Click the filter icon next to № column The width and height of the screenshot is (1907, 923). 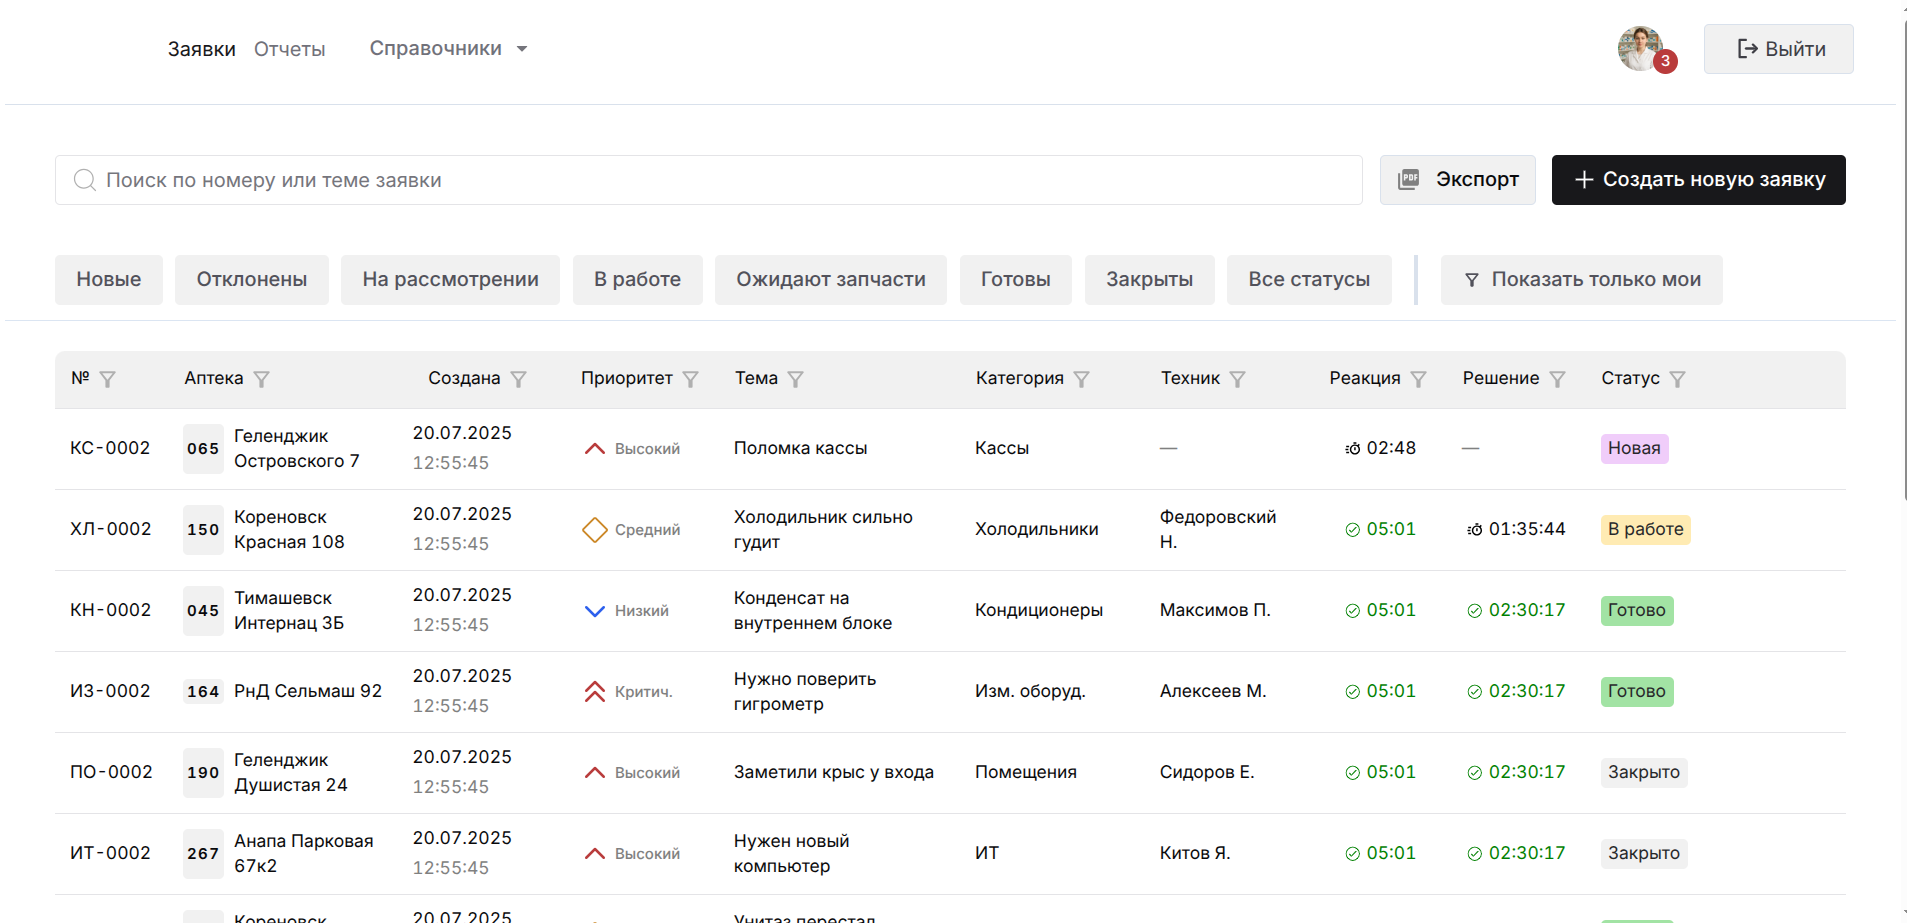[x=108, y=379]
